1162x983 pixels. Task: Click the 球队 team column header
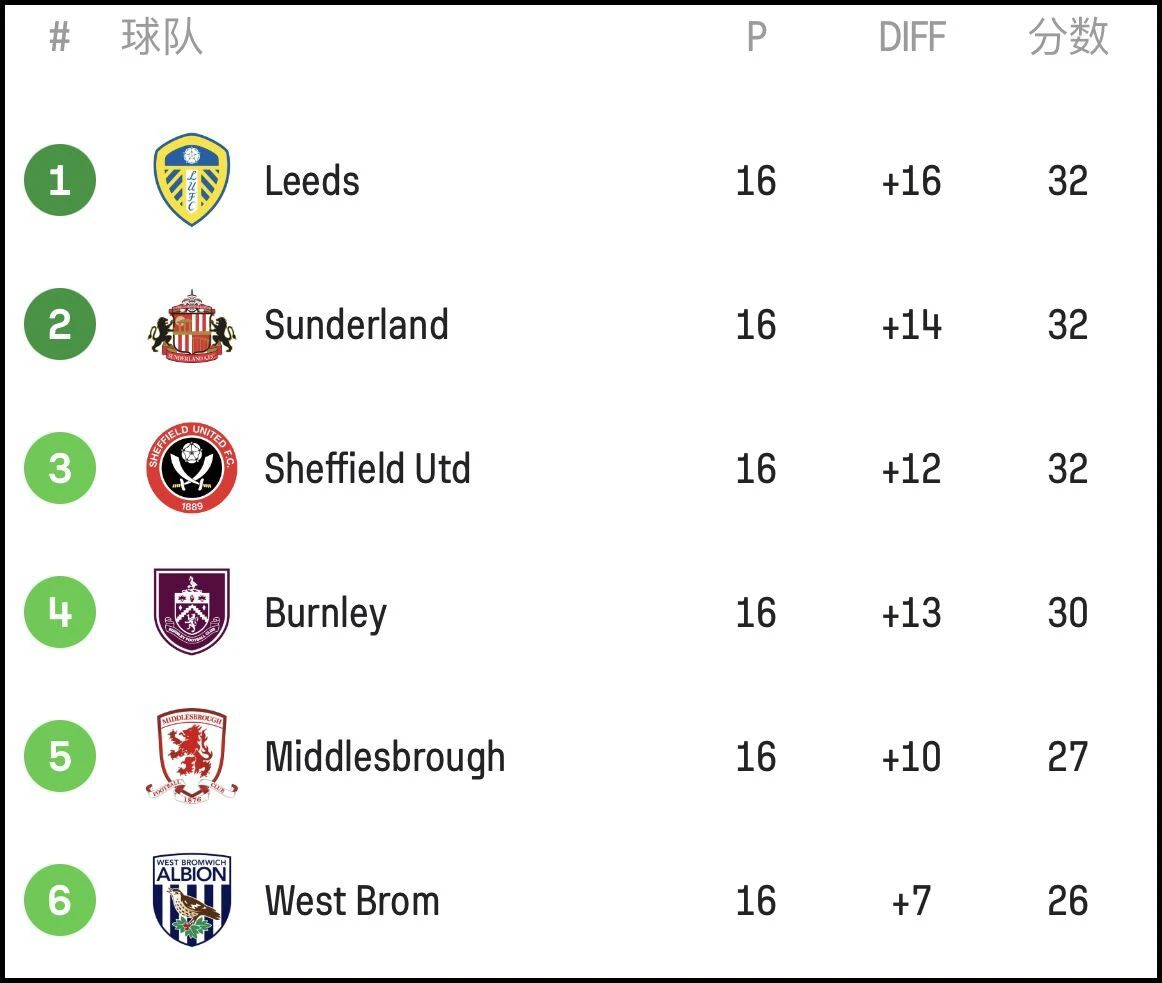pos(162,37)
